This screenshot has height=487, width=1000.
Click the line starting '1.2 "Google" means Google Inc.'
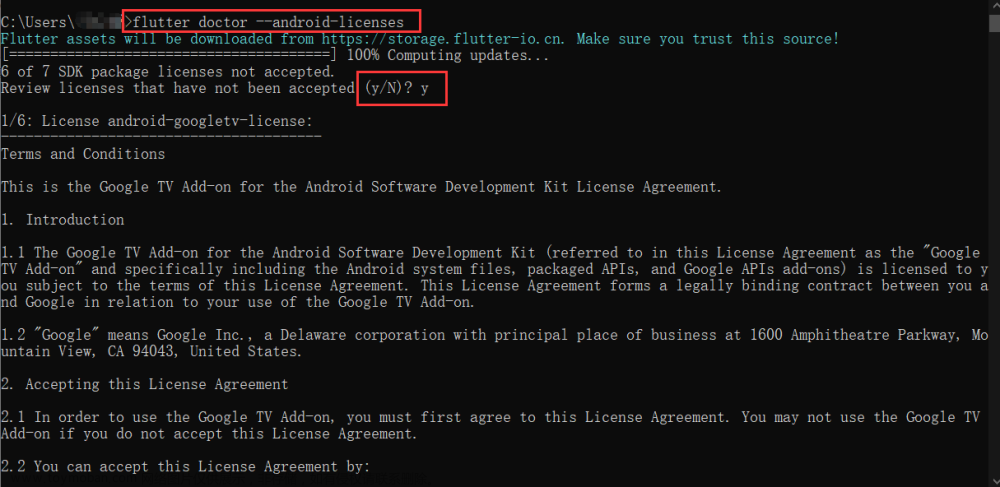(495, 335)
